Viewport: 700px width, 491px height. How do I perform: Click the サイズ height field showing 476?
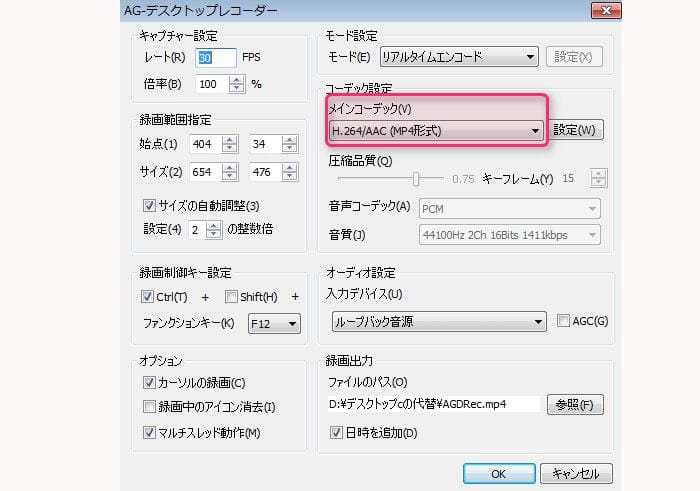266,172
